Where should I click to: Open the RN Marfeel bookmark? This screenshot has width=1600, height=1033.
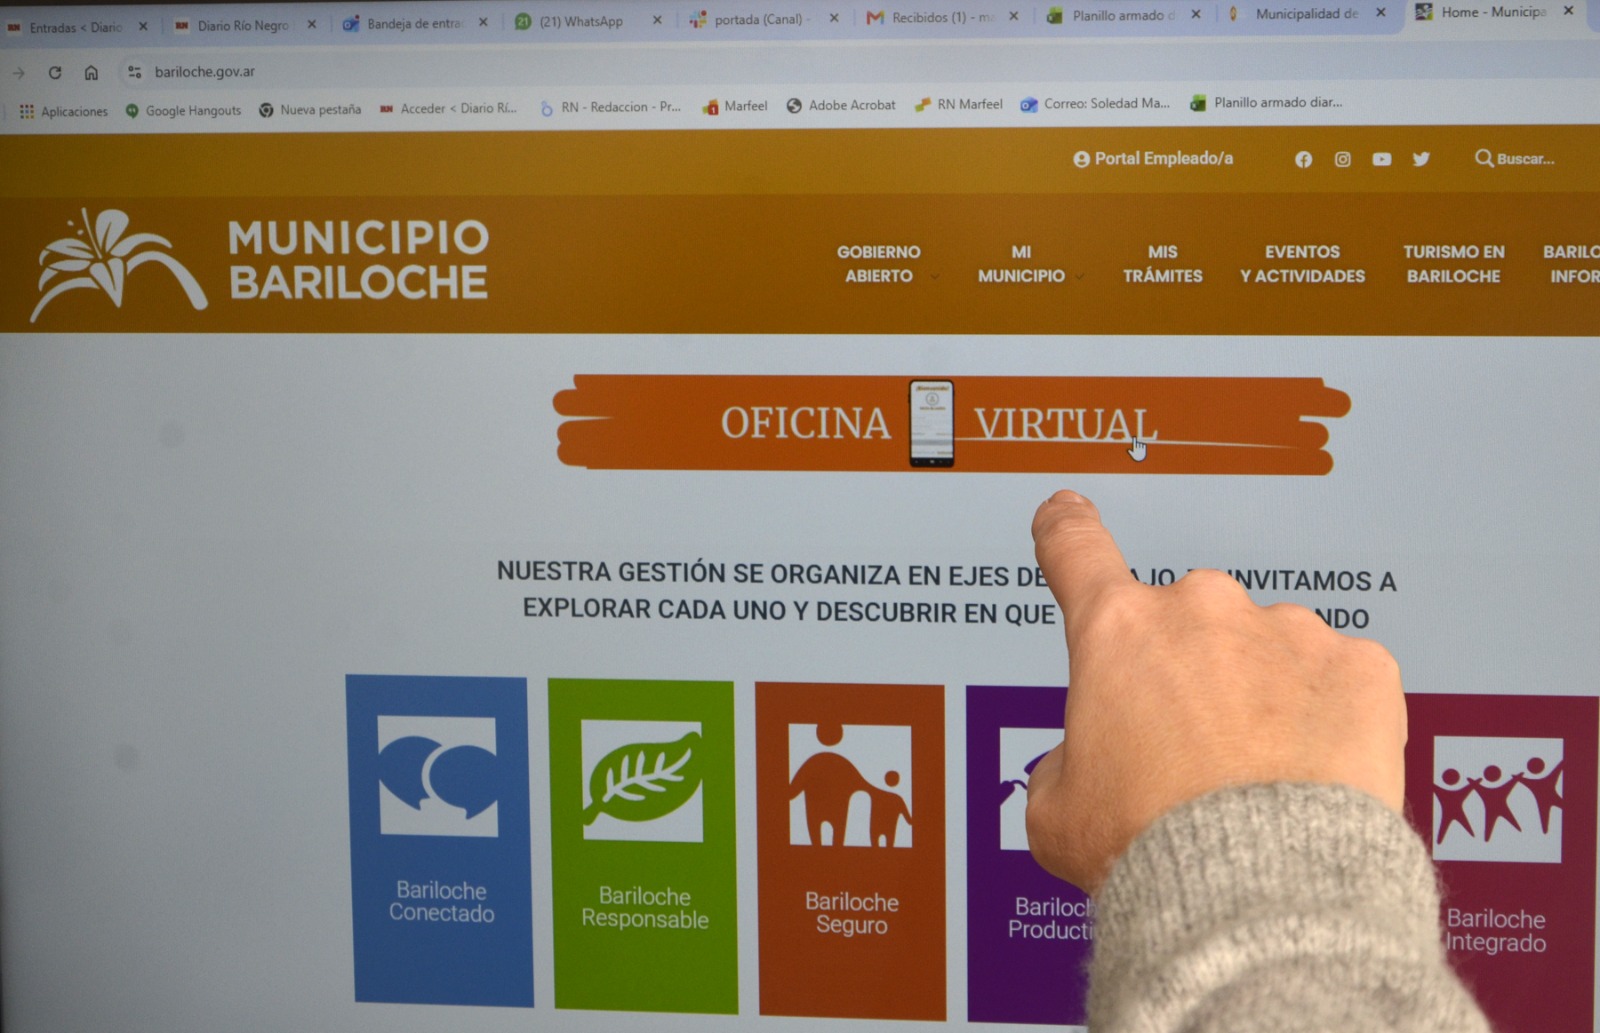959,104
